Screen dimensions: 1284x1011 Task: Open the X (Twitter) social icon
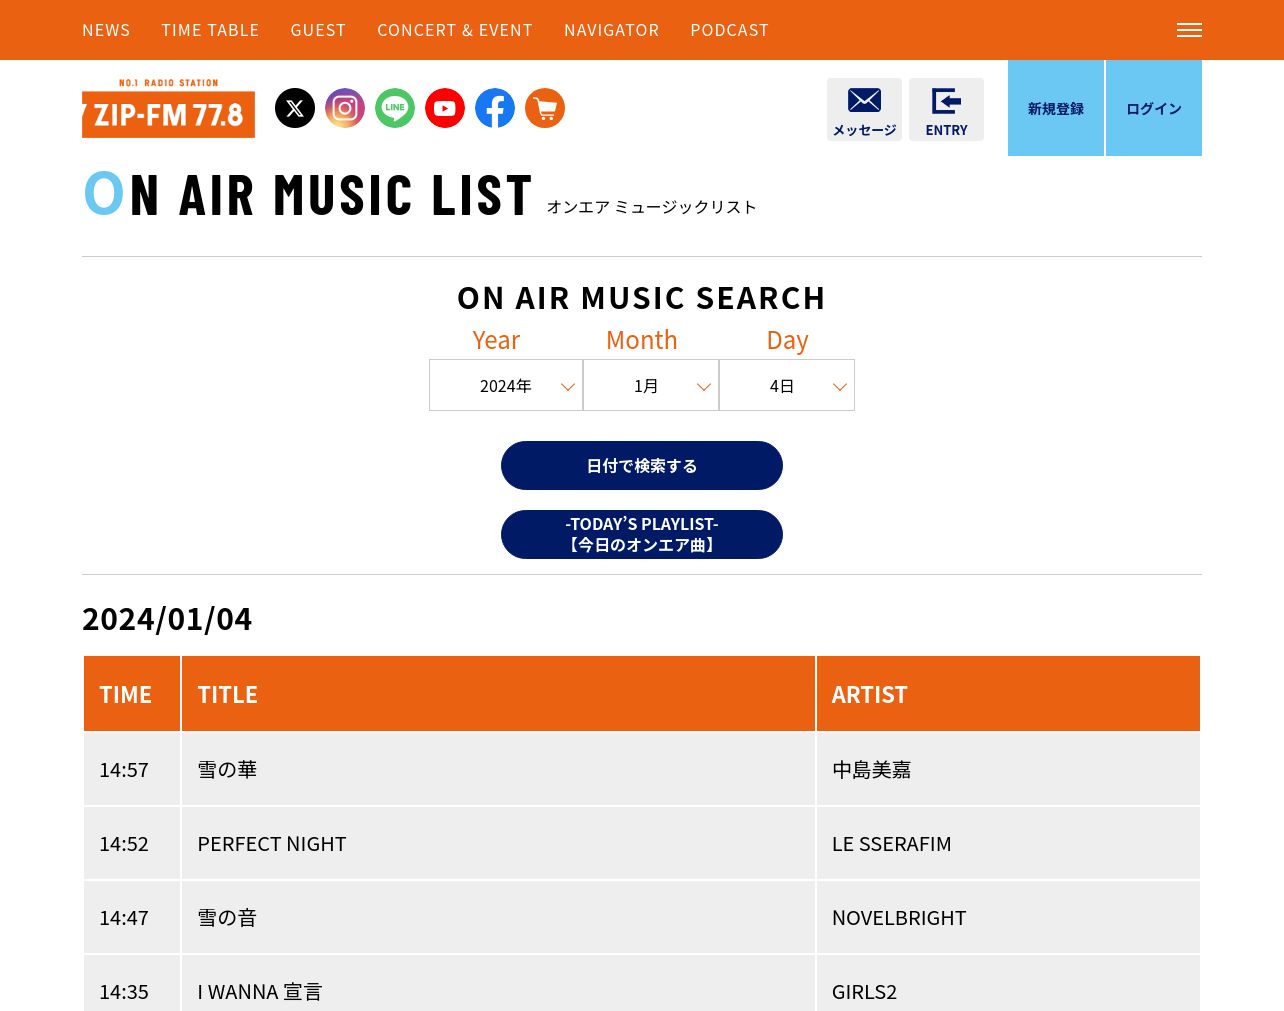(x=295, y=108)
